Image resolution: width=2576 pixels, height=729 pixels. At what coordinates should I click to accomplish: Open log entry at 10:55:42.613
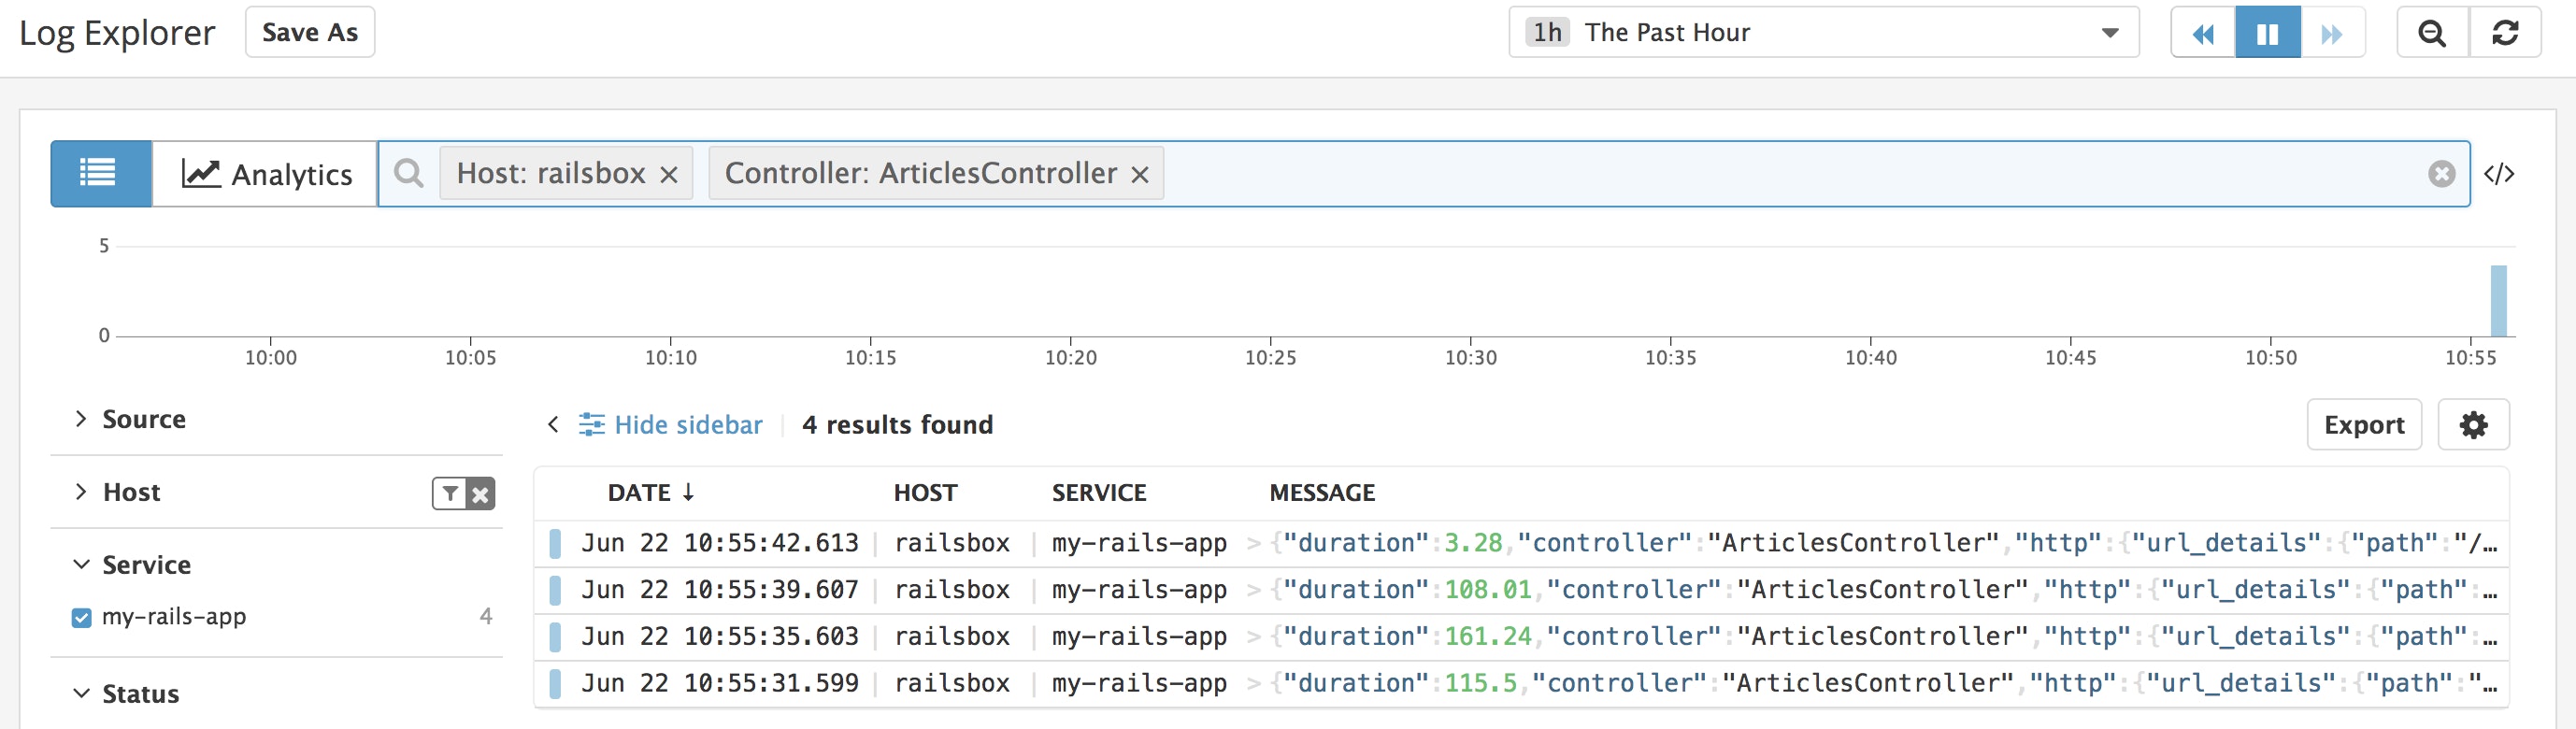pyautogui.click(x=1521, y=543)
